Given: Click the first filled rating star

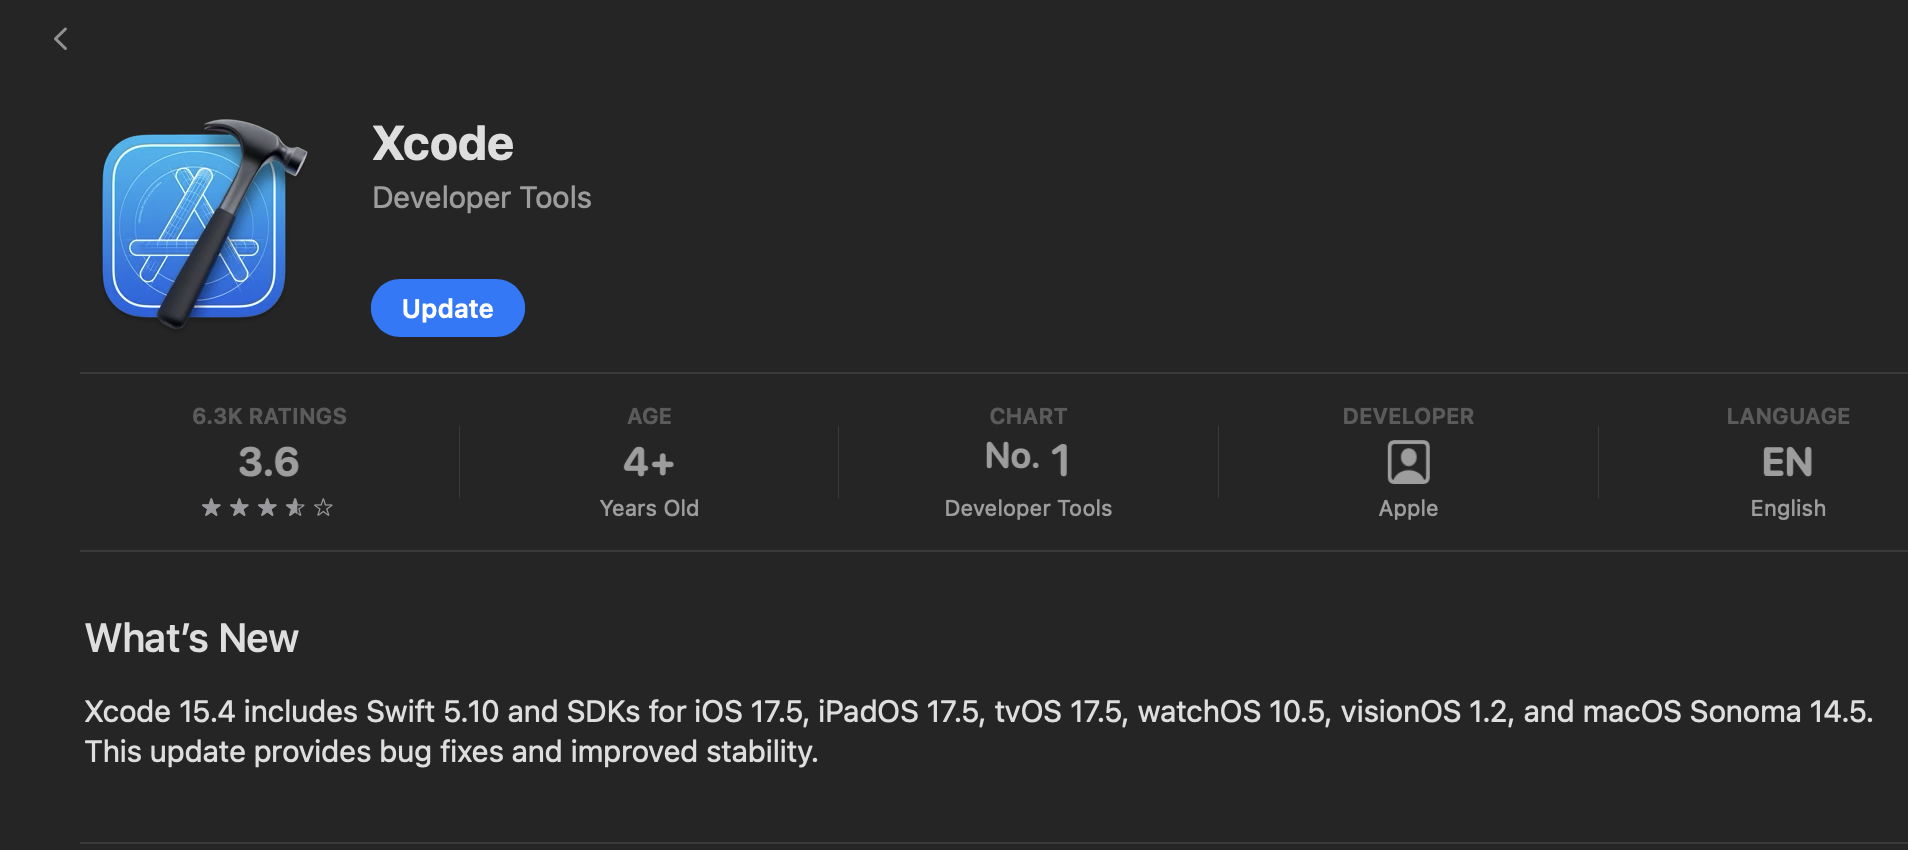Looking at the screenshot, I should 210,508.
